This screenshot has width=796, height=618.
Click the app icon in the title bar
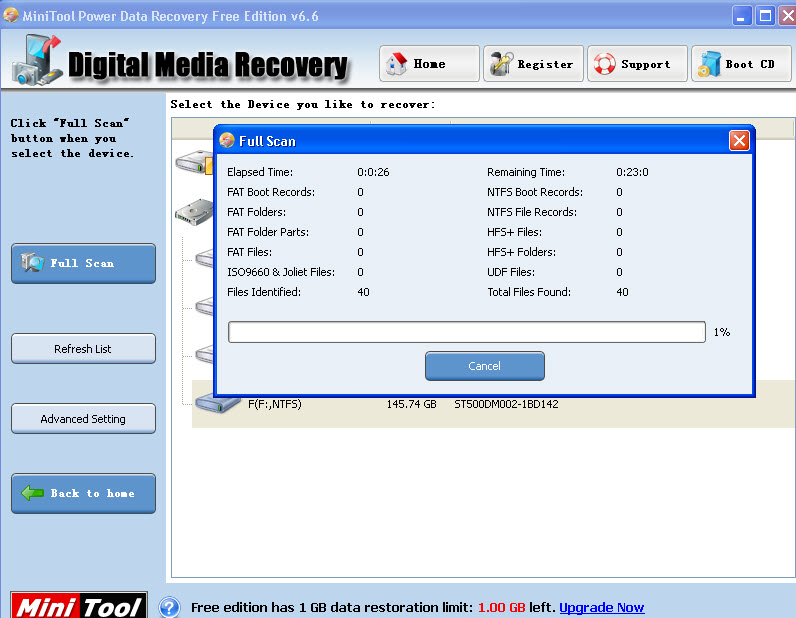(11, 16)
